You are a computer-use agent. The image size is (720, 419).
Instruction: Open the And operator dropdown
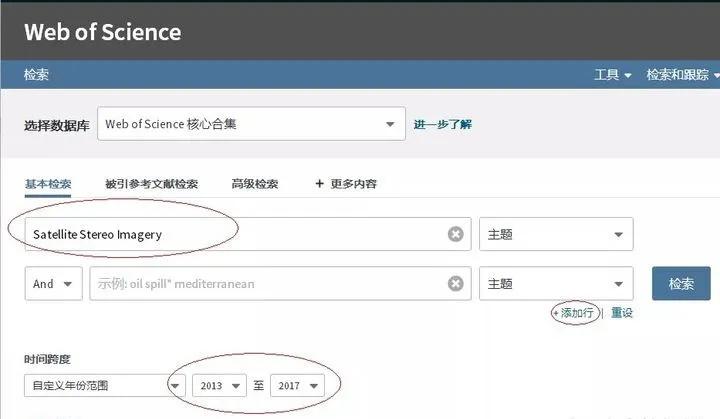(x=54, y=283)
